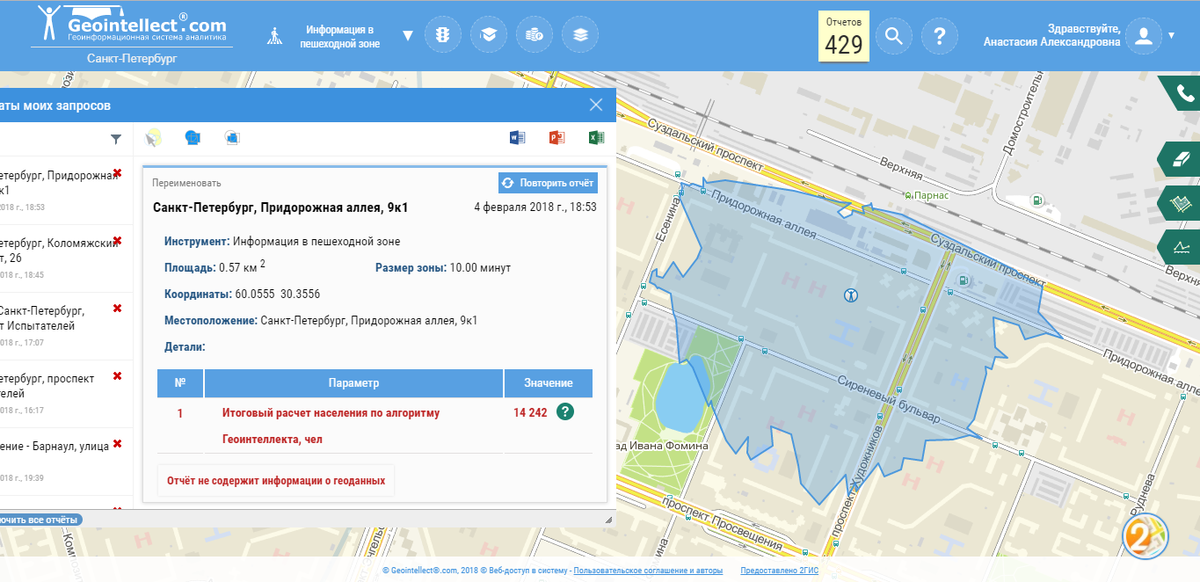Open the tool dropdown beside Информация в пешеходной зоне
This screenshot has width=1200, height=582.
[x=407, y=33]
